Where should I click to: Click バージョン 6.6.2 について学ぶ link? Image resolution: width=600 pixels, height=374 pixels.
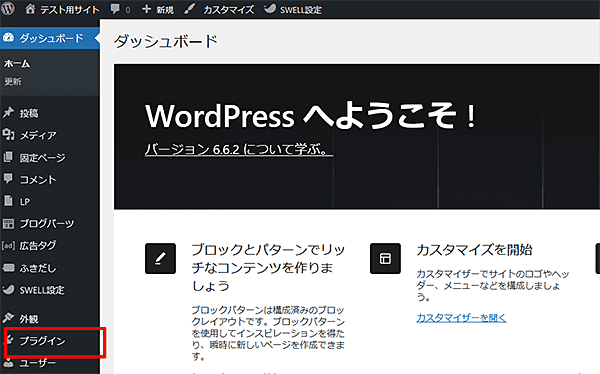click(x=238, y=149)
